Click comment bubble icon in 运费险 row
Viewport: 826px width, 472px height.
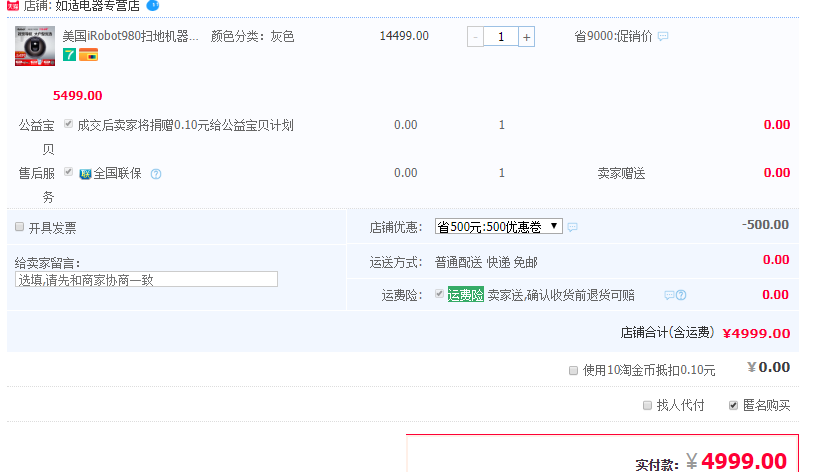pyautogui.click(x=669, y=295)
